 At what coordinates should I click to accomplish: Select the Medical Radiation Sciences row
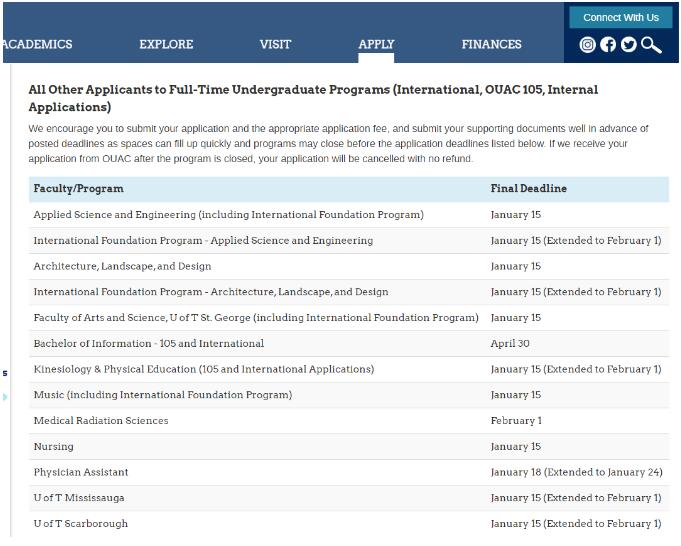pos(101,421)
